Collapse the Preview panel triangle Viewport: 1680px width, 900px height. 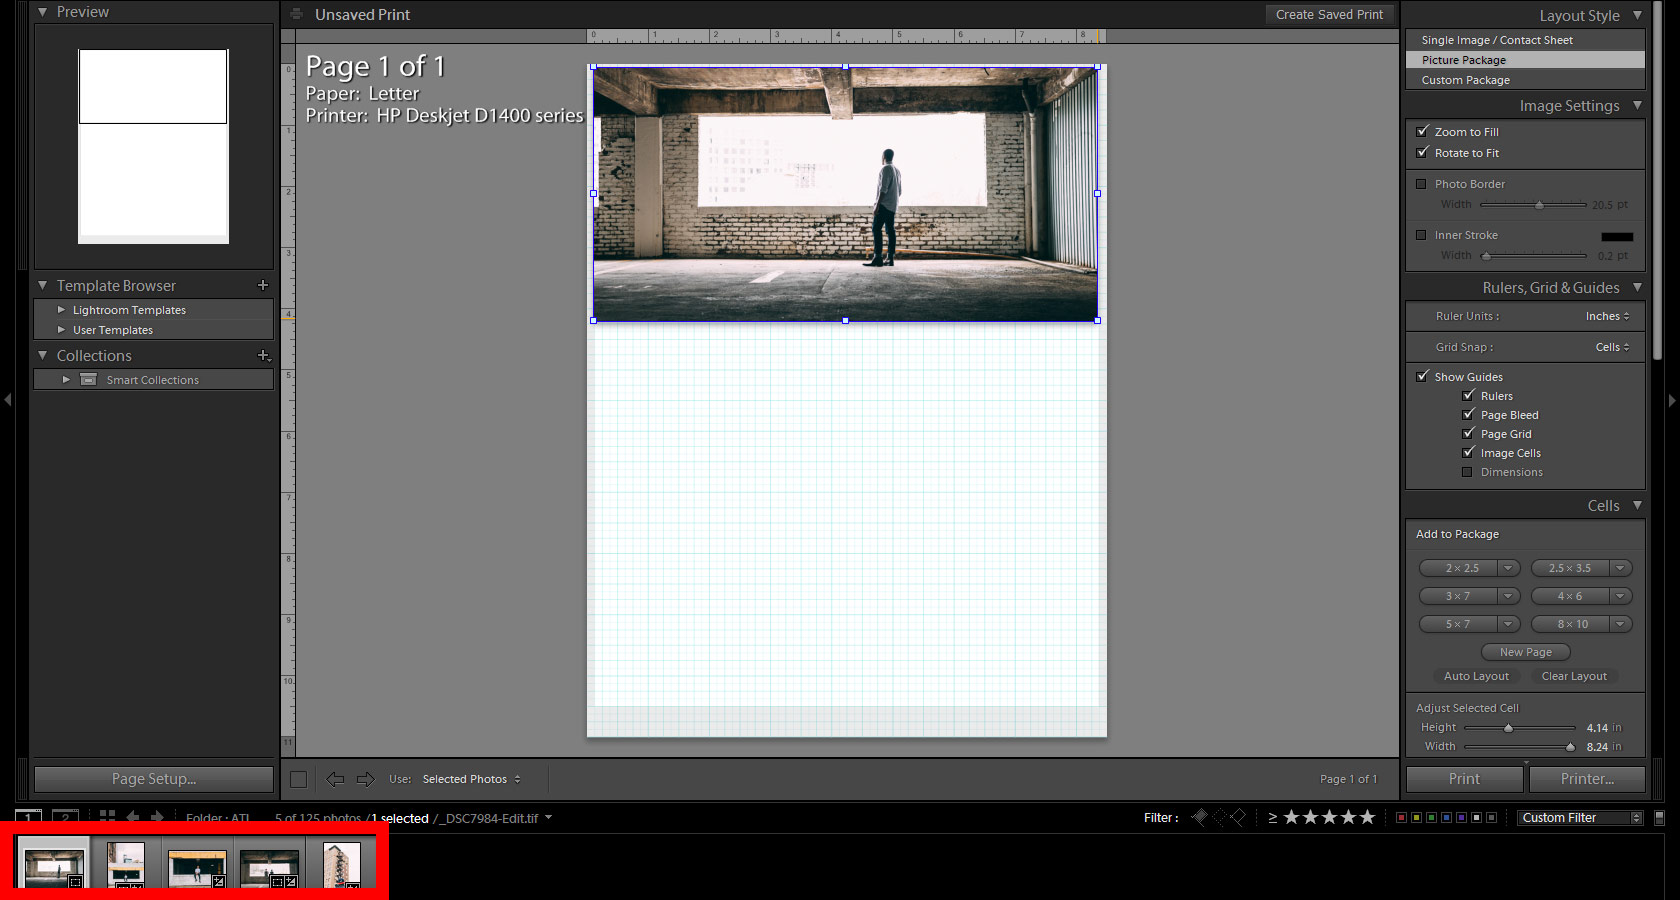tap(43, 12)
